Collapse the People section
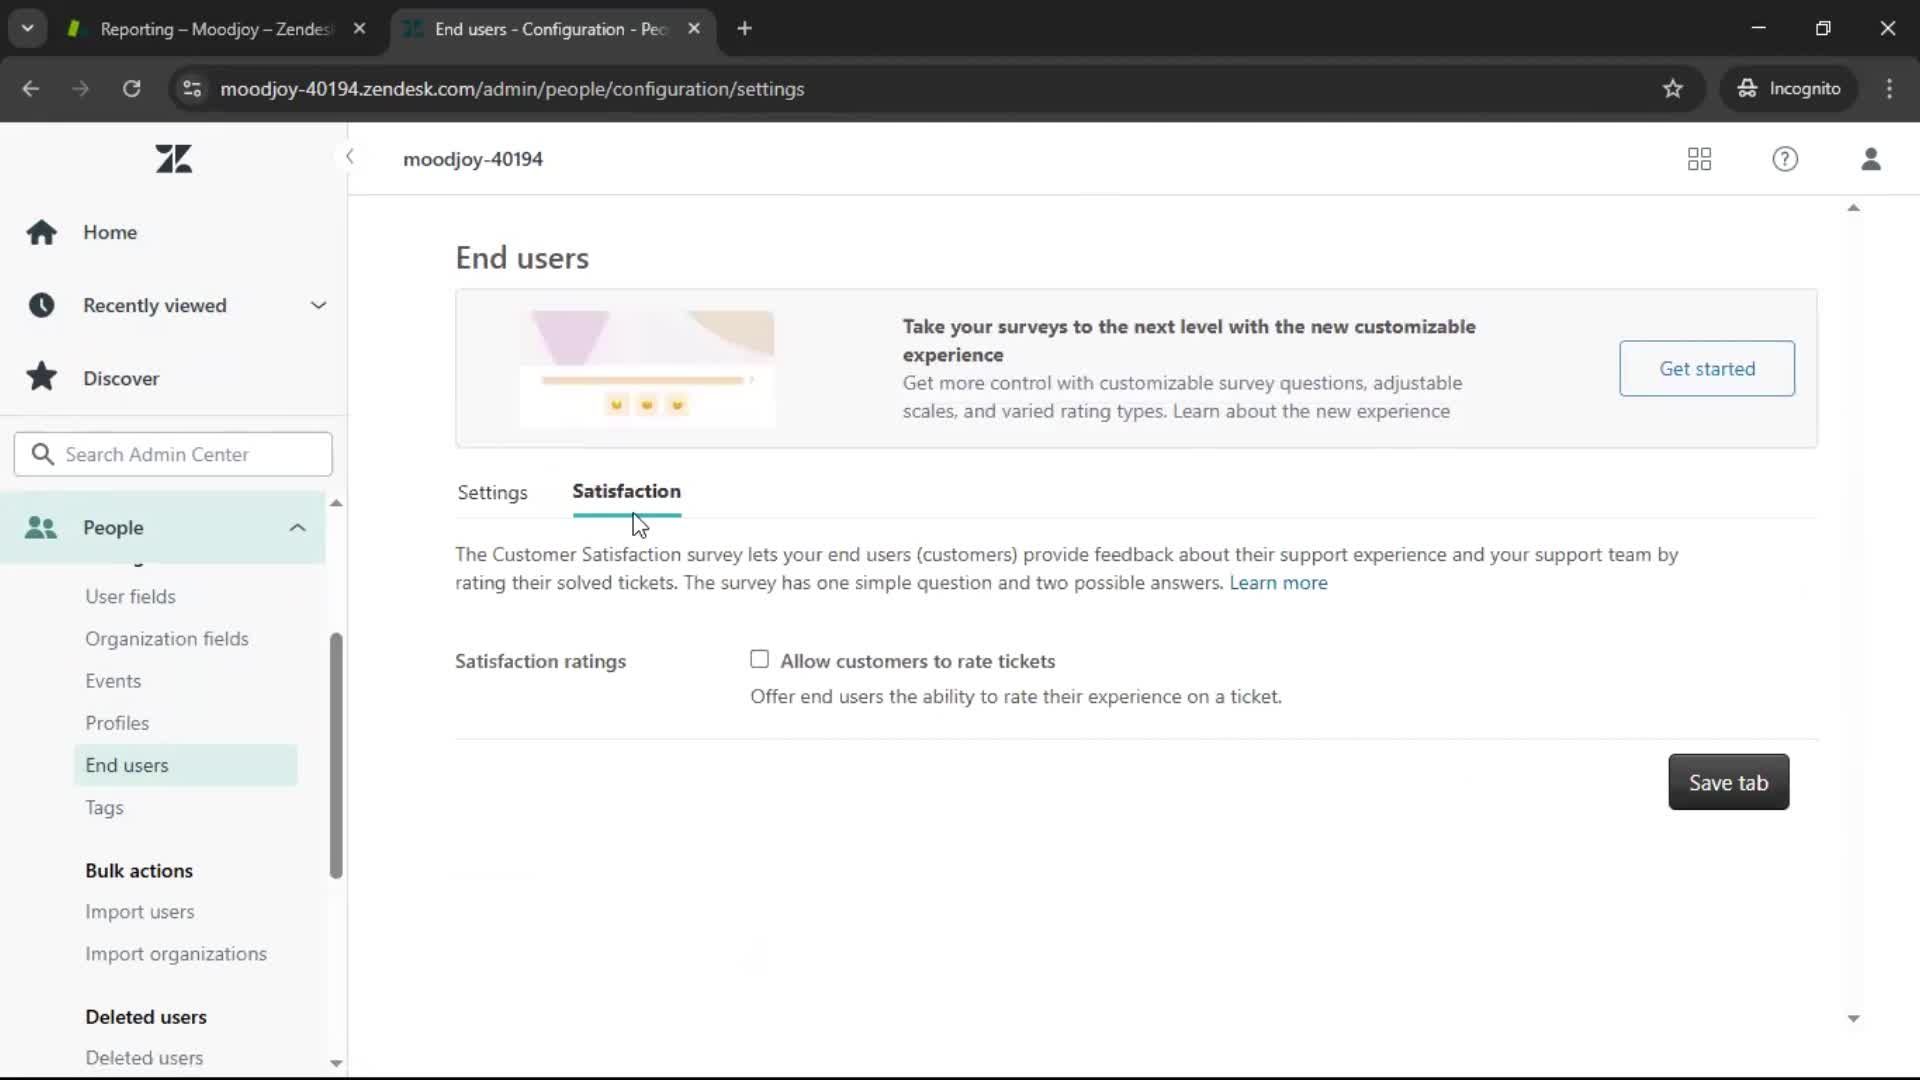This screenshot has width=1920, height=1080. pos(297,527)
